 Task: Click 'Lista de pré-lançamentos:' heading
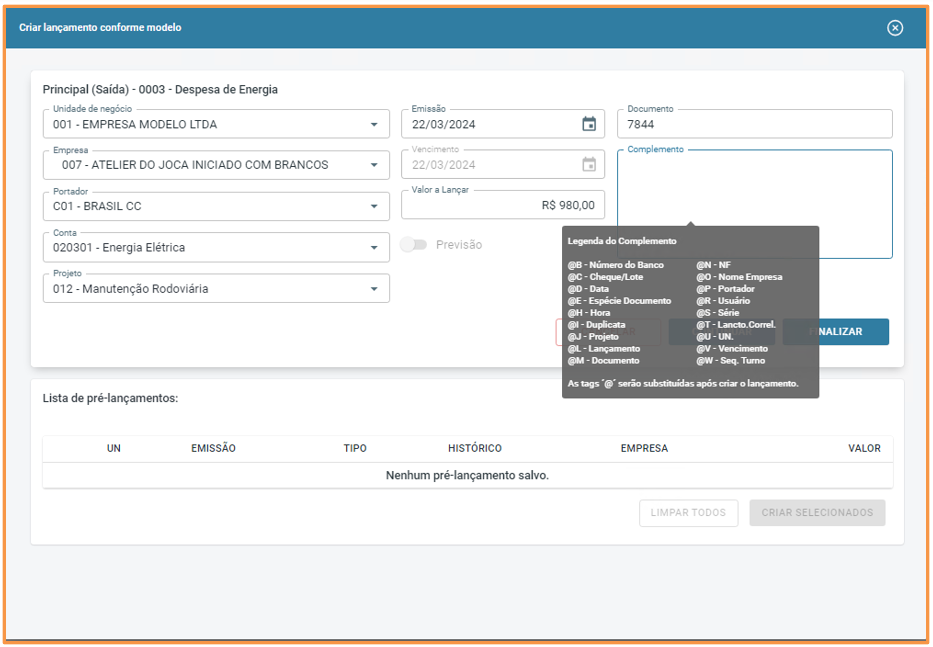pos(110,398)
